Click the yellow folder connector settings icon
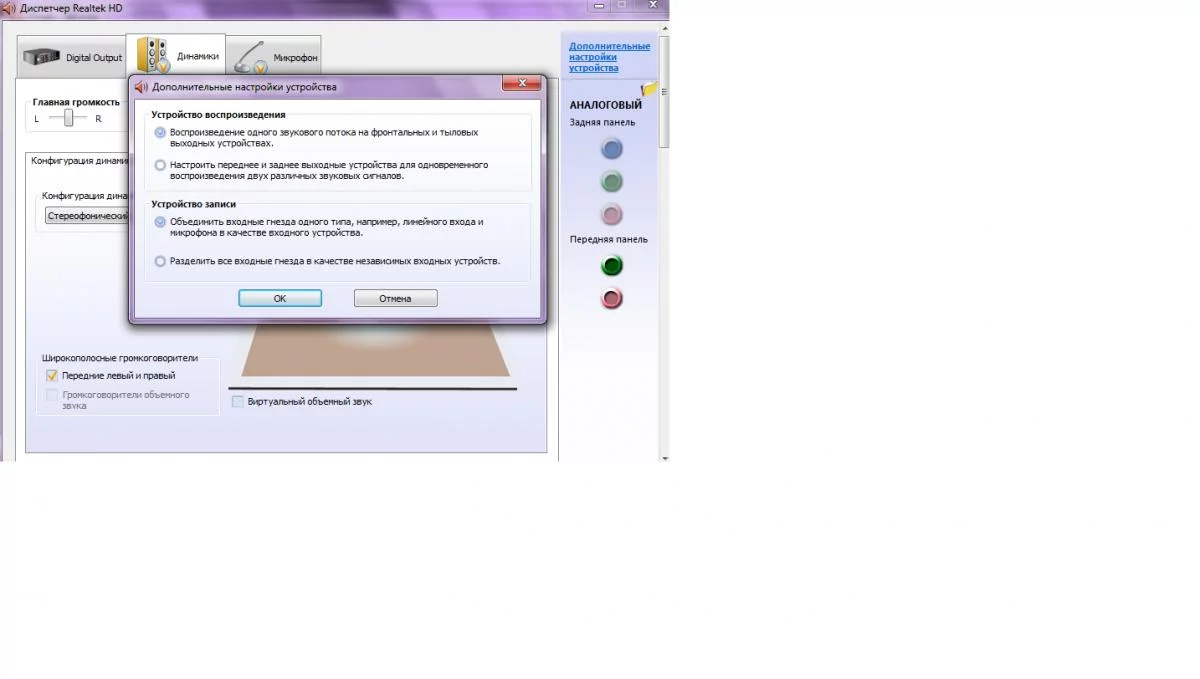Image resolution: width=1200 pixels, height=679 pixels. [x=650, y=89]
